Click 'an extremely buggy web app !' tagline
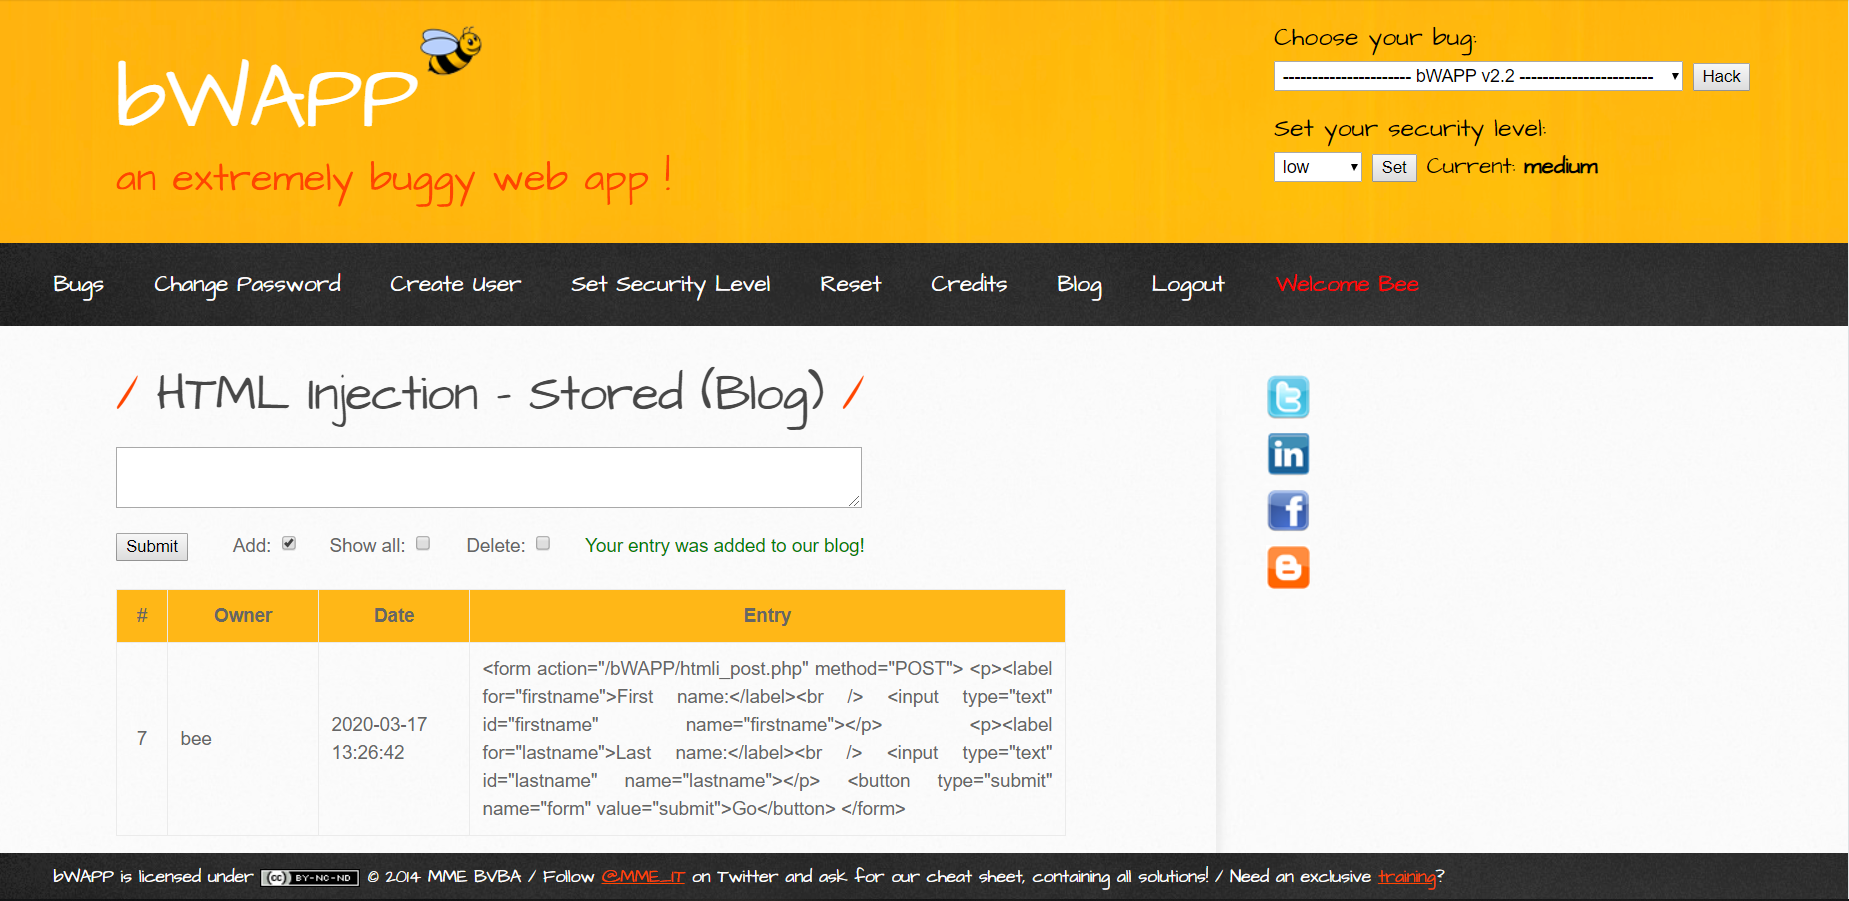The height and width of the screenshot is (901, 1849). click(394, 180)
